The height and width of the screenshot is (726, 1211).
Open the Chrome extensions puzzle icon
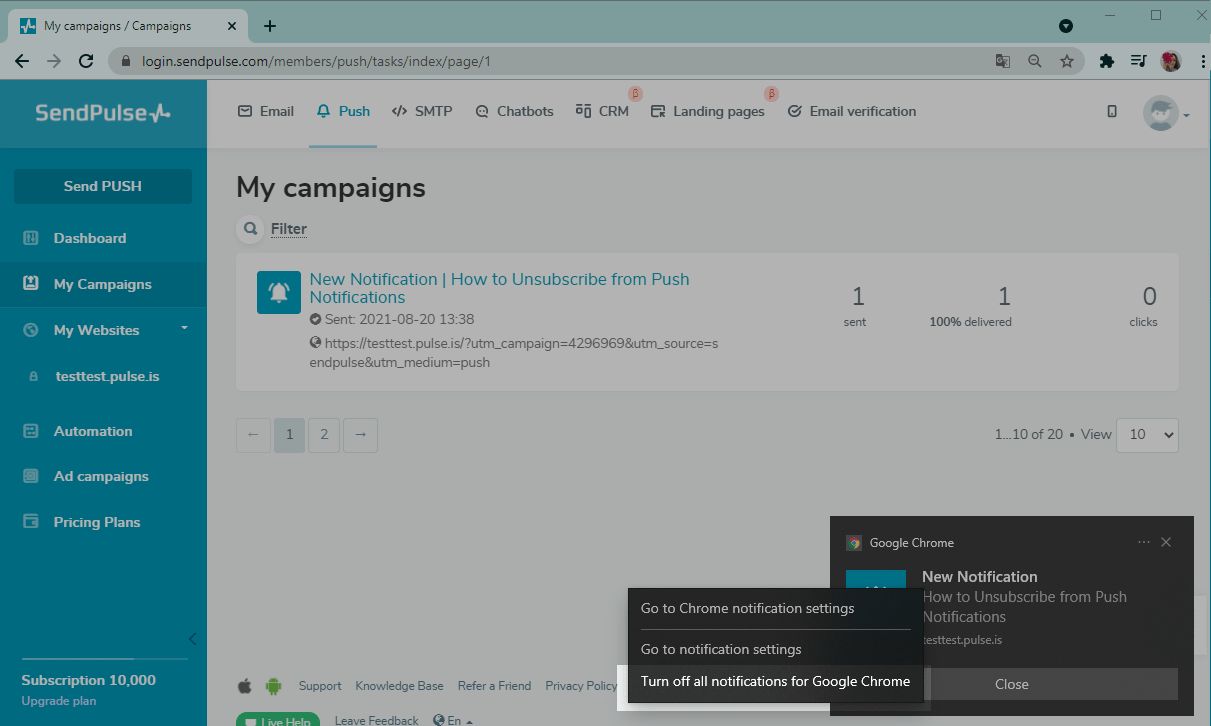pos(1106,61)
